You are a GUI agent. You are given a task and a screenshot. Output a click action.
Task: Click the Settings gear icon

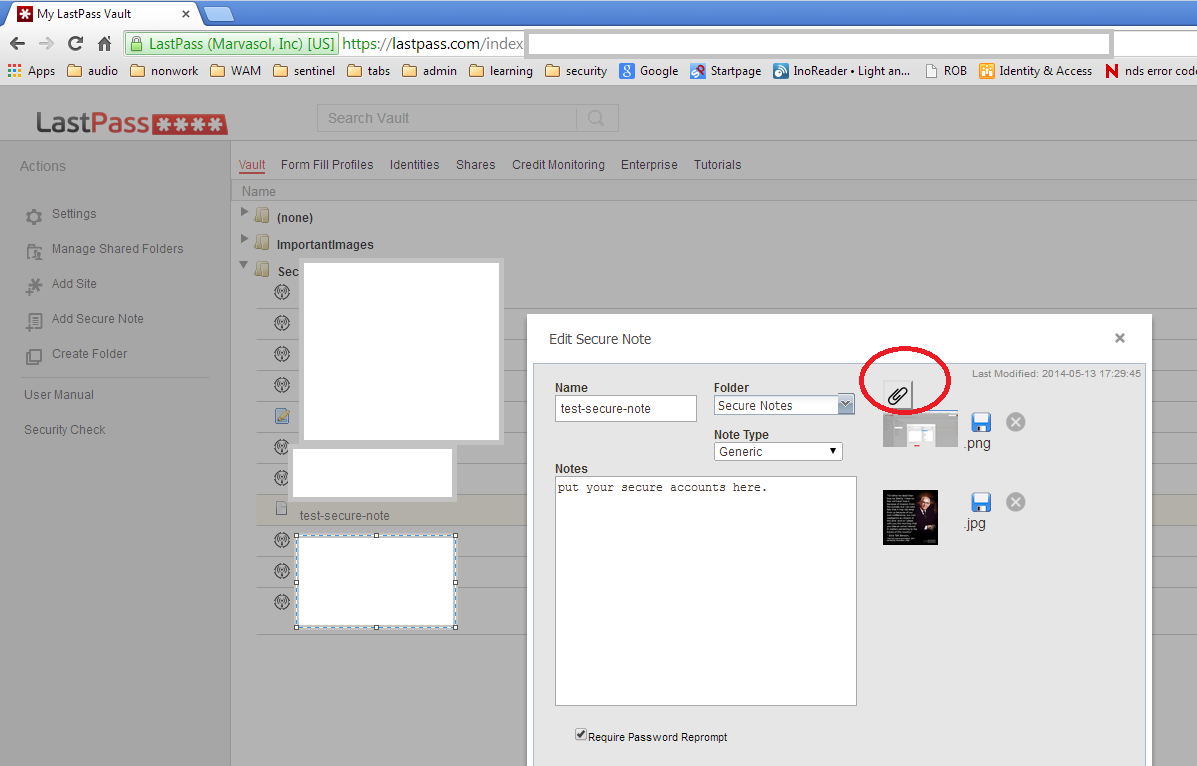[x=34, y=217]
